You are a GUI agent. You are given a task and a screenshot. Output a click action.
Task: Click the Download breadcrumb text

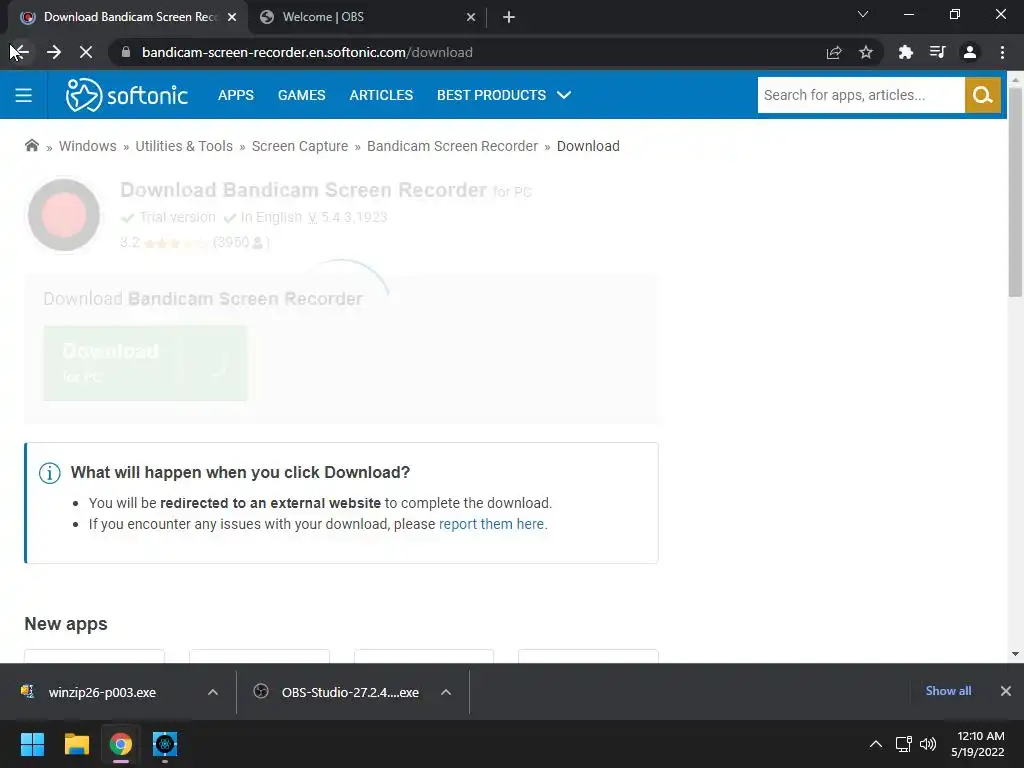tap(588, 146)
